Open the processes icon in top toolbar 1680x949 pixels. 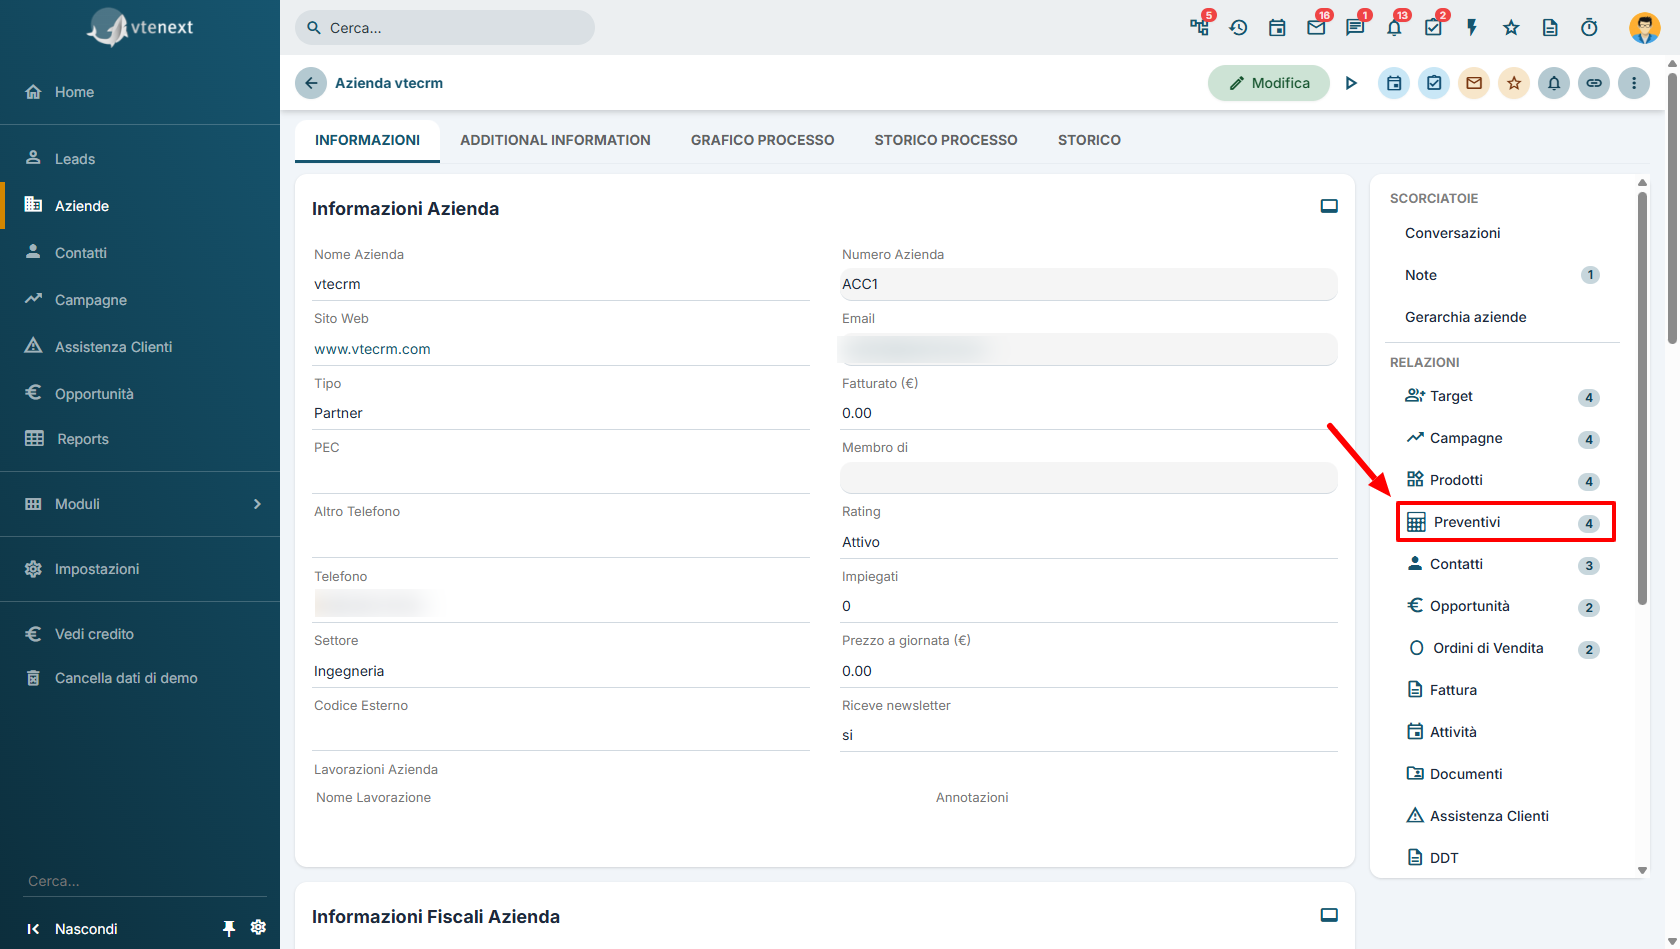click(1199, 27)
